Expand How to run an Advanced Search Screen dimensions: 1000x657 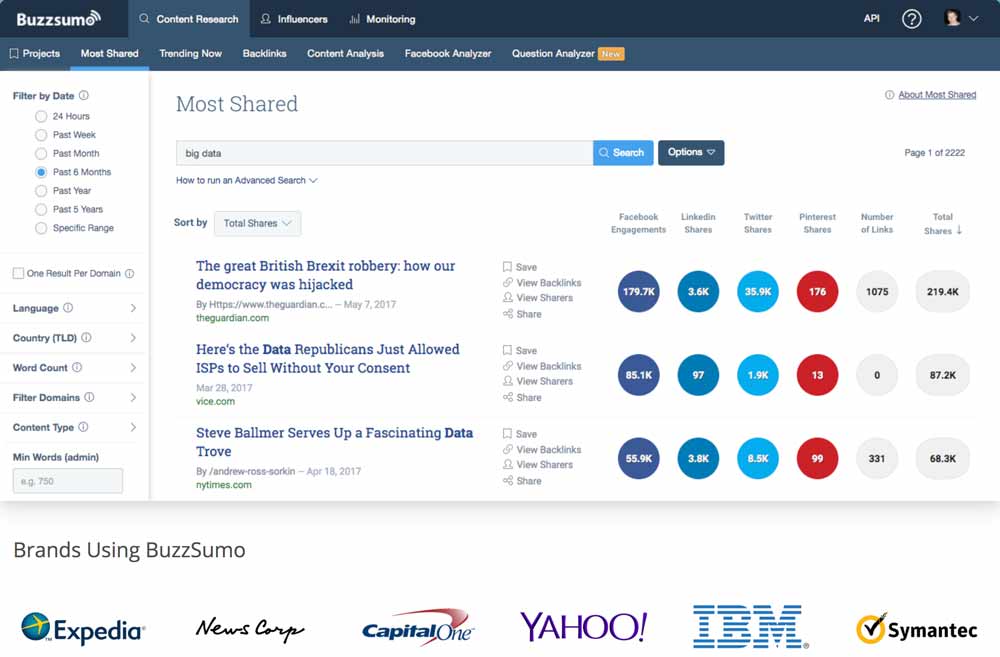click(247, 181)
